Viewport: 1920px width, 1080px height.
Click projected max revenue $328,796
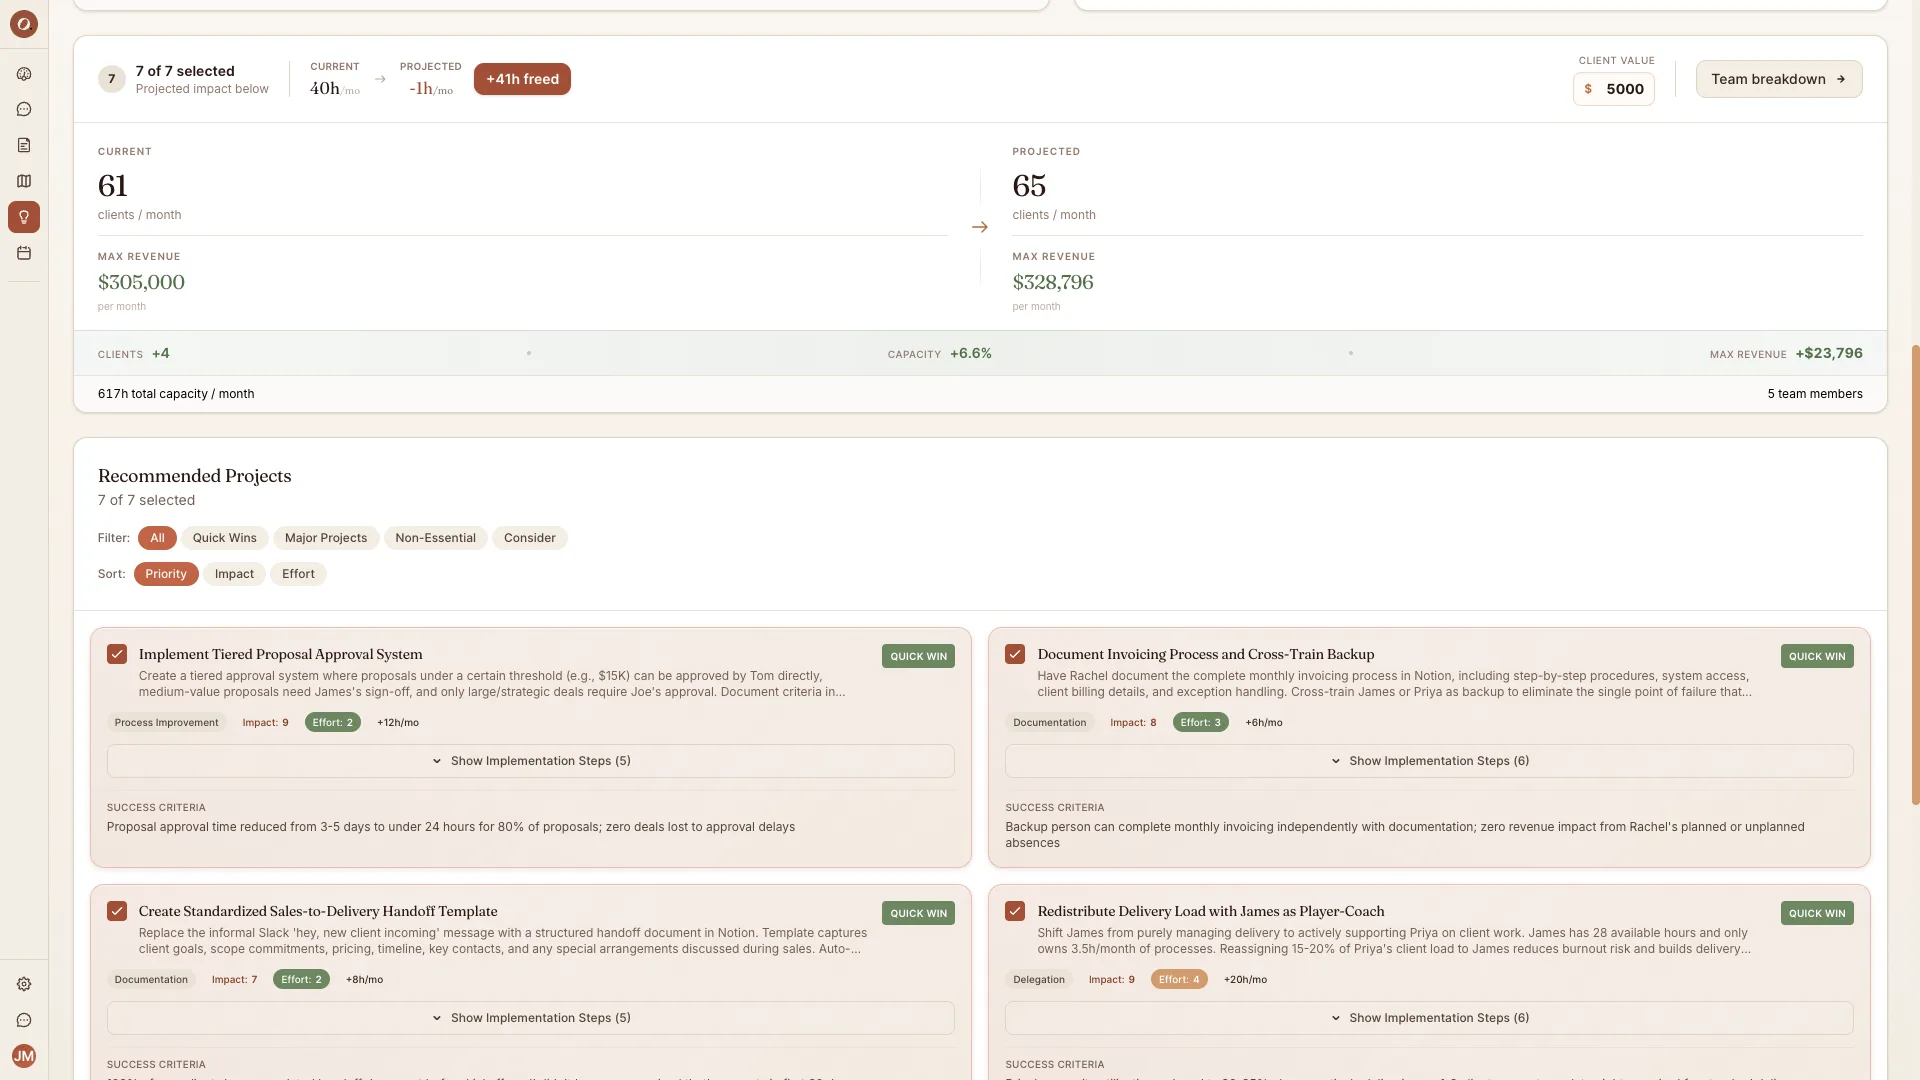(x=1053, y=282)
